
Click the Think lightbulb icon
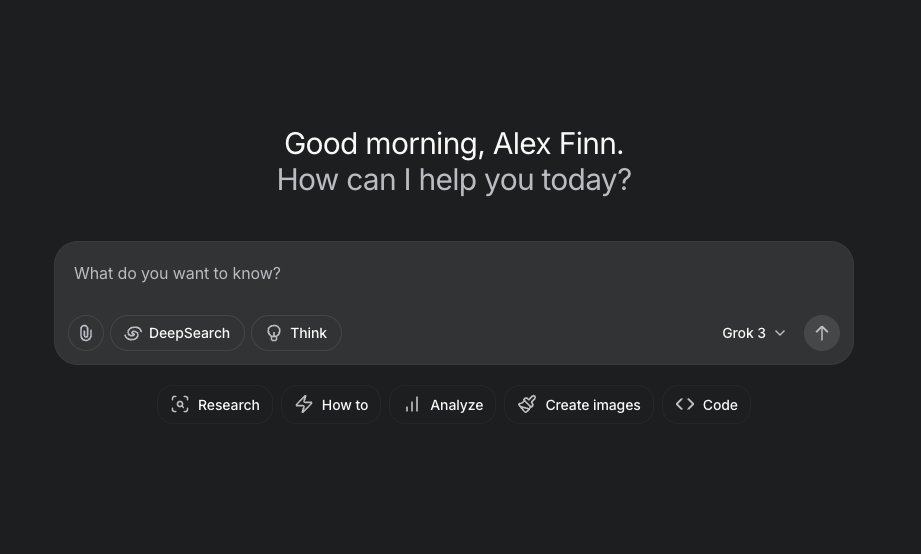pos(274,333)
